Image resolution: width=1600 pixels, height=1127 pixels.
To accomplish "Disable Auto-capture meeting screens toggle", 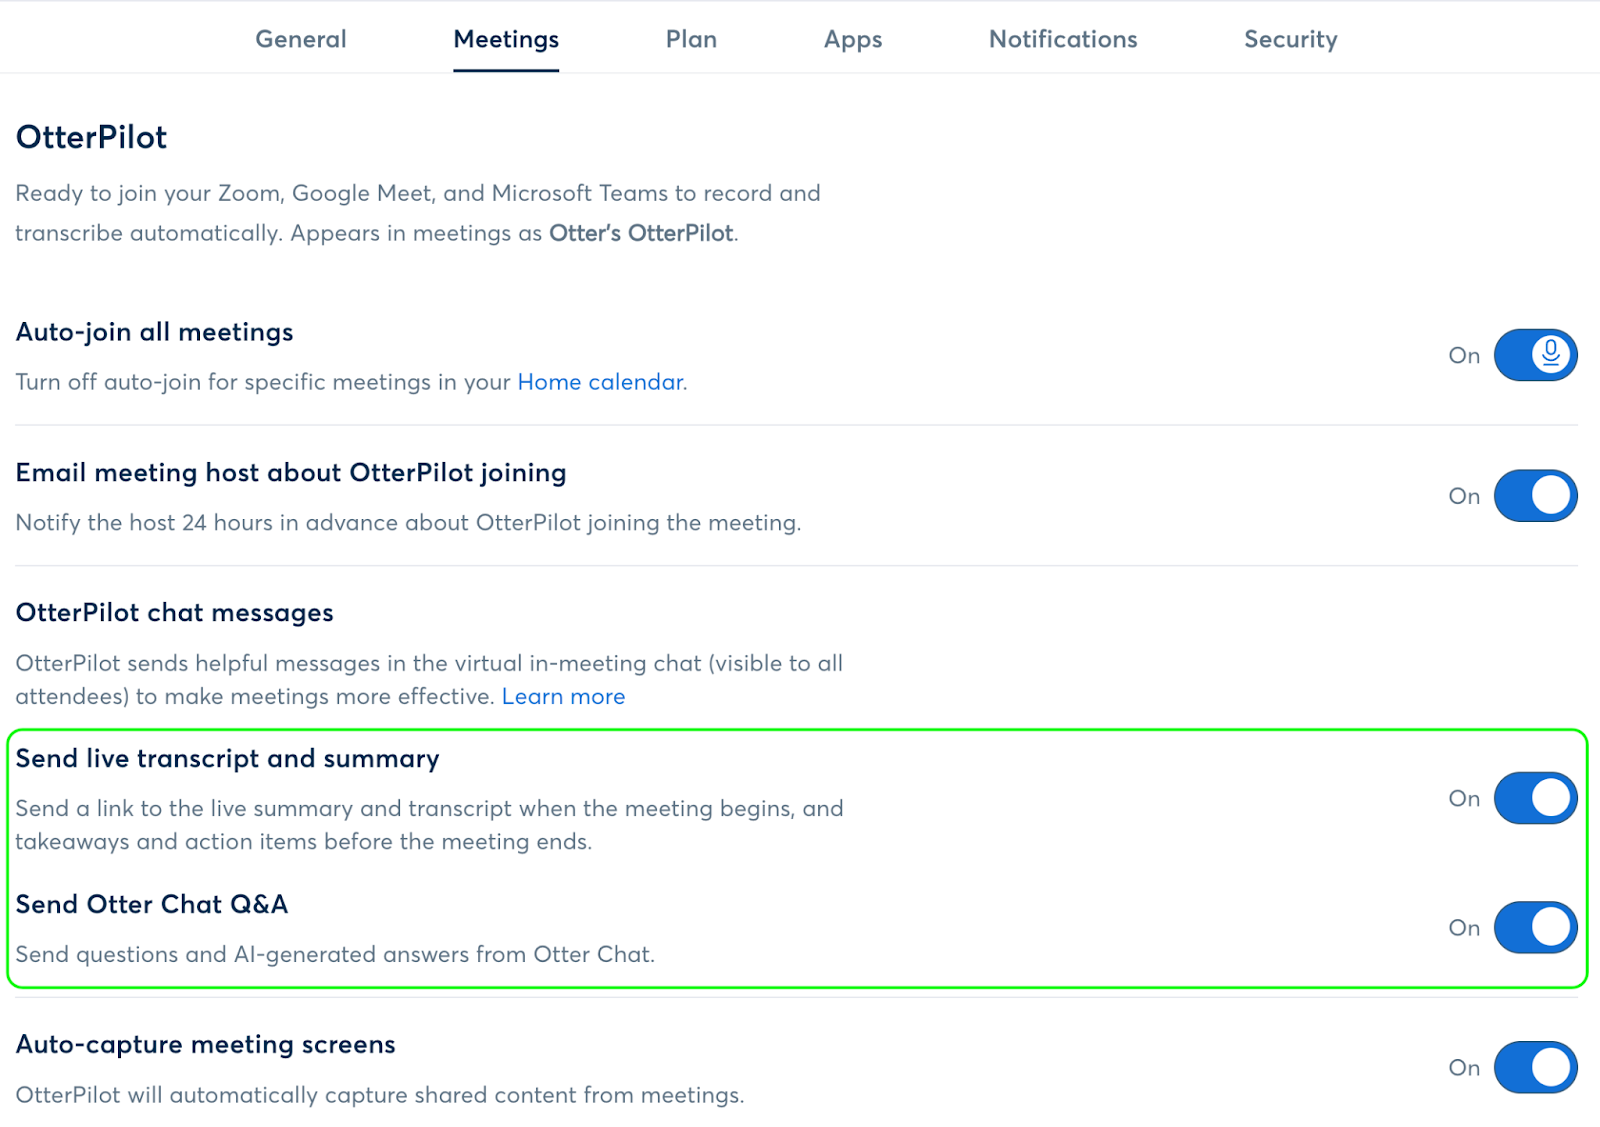I will coord(1535,1068).
